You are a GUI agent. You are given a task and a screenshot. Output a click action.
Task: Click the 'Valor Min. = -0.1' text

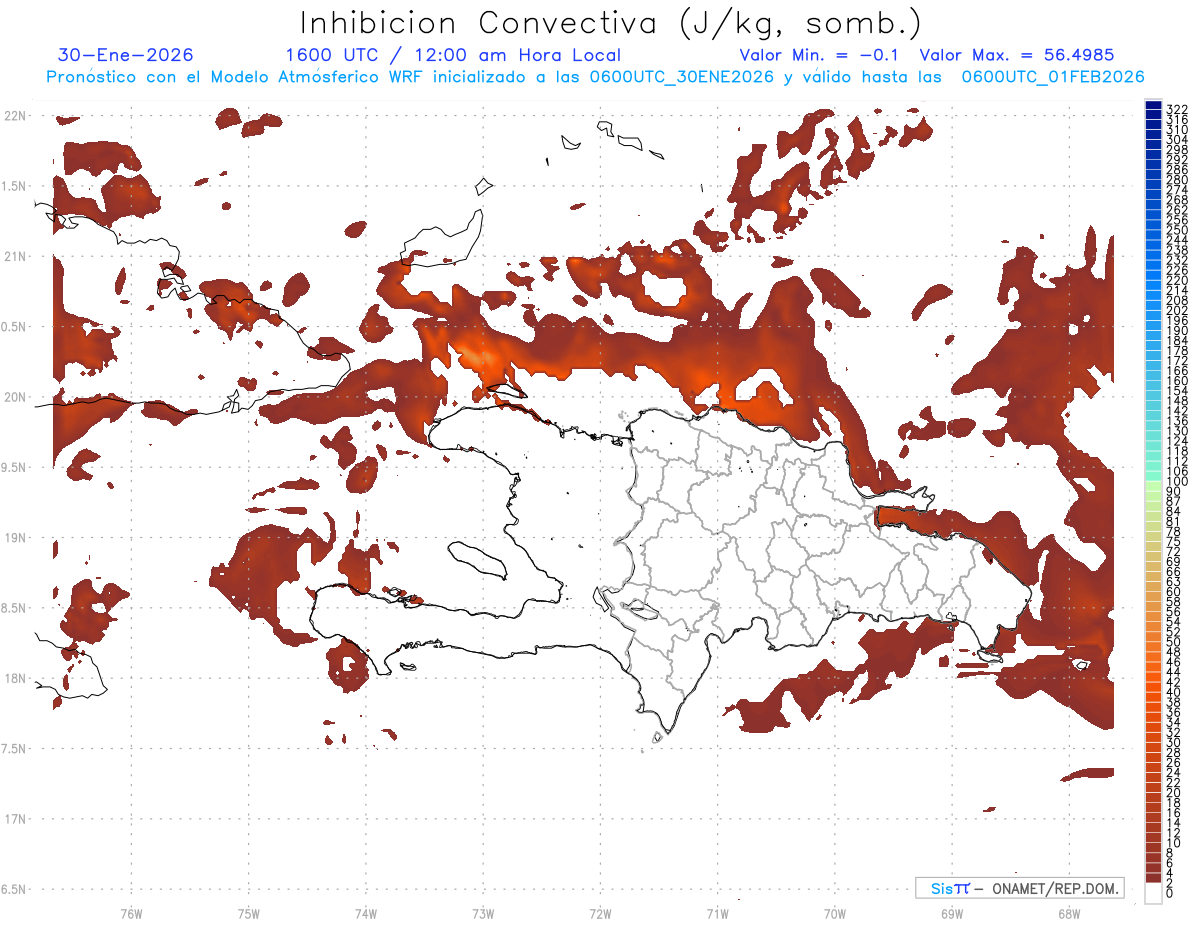[821, 56]
